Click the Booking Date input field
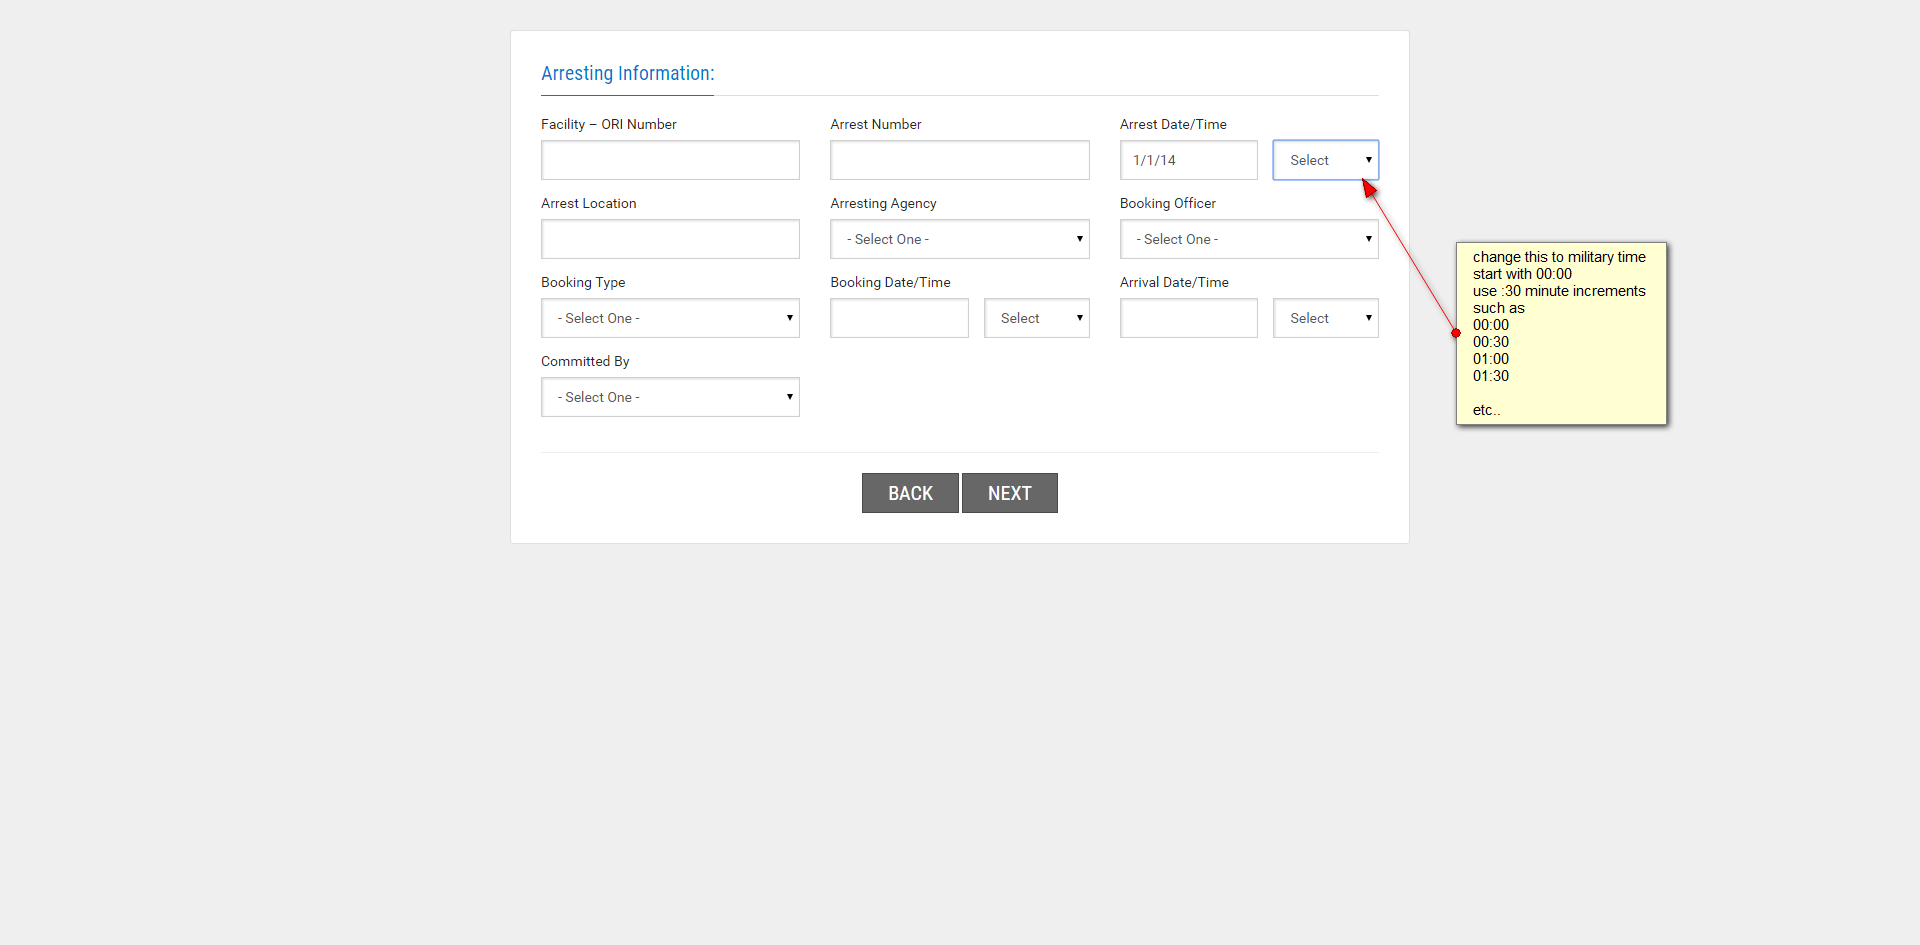1920x945 pixels. click(x=899, y=318)
